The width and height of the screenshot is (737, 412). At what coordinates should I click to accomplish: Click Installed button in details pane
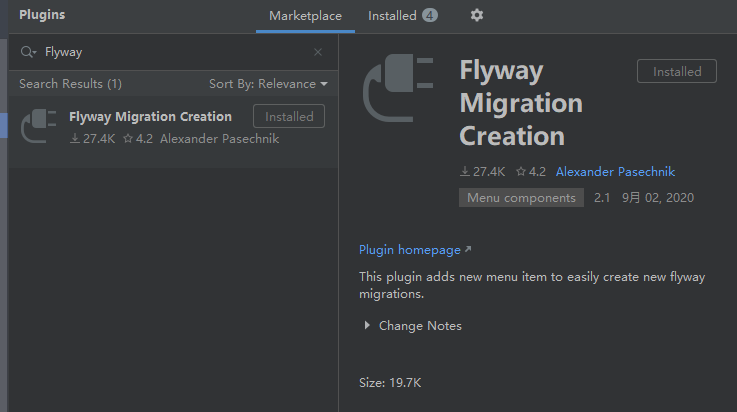(677, 71)
